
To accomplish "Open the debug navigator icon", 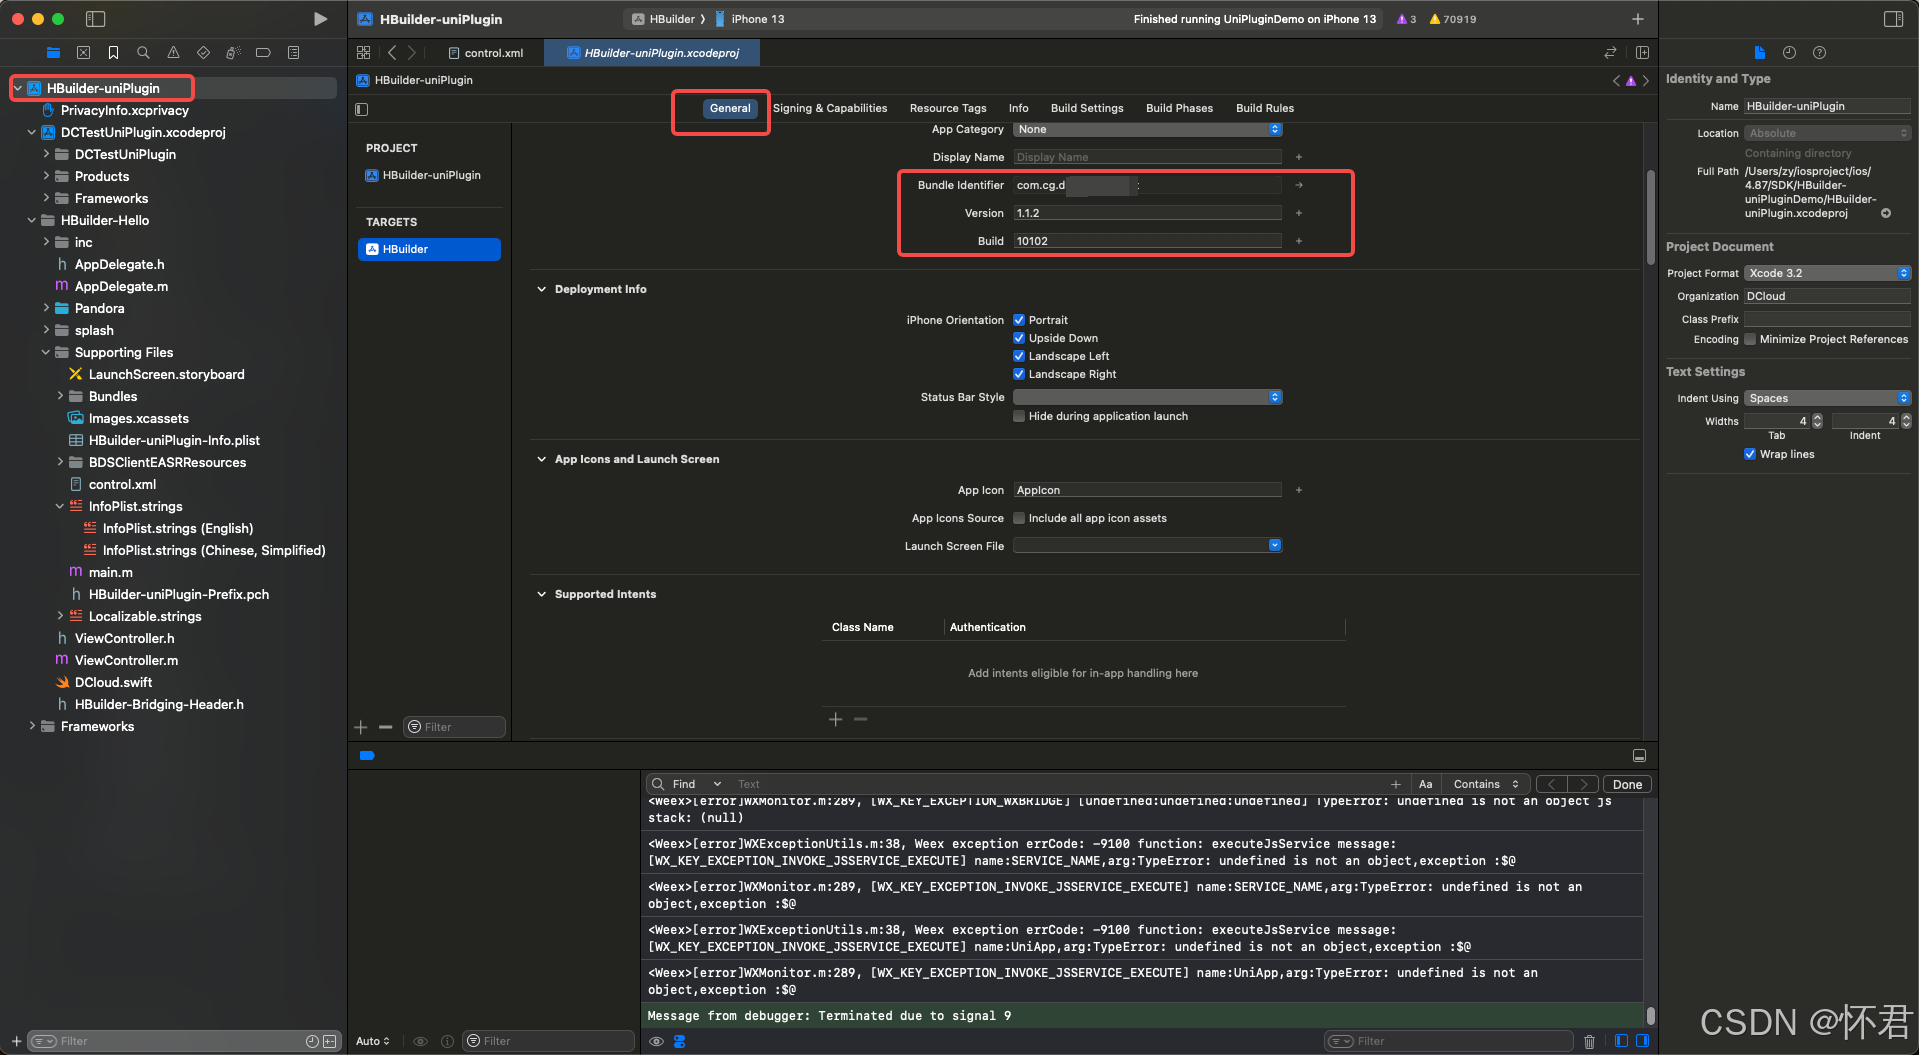I will click(233, 52).
